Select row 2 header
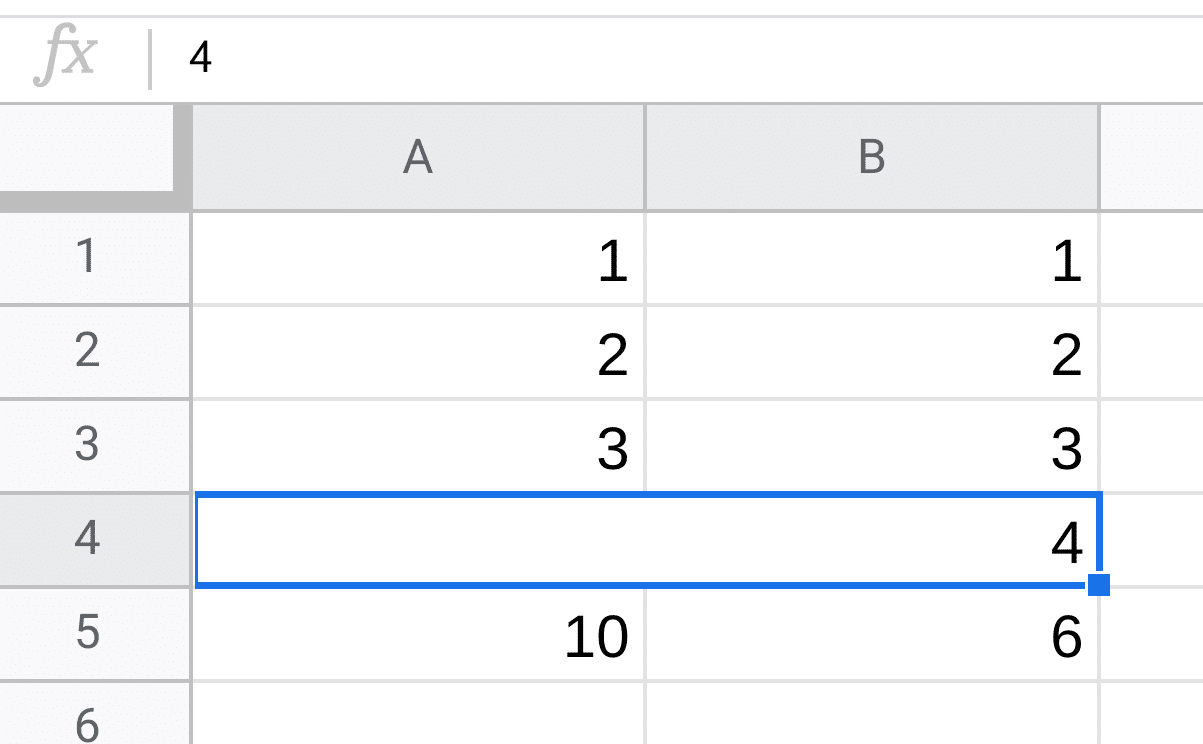 tap(88, 352)
